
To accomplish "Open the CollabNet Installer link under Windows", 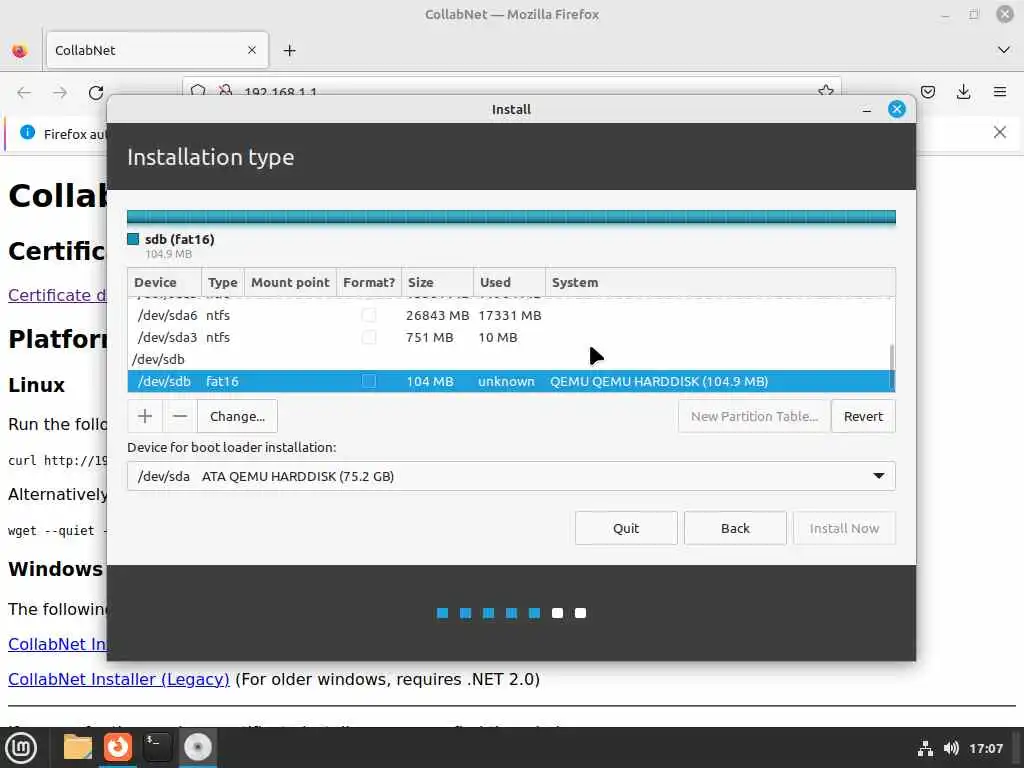I will pyautogui.click(x=57, y=644).
